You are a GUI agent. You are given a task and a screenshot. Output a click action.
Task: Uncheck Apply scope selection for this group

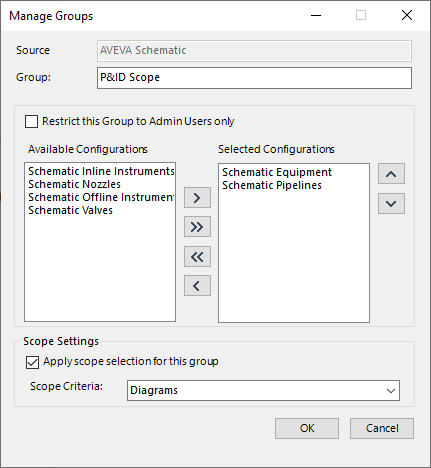pyautogui.click(x=32, y=362)
